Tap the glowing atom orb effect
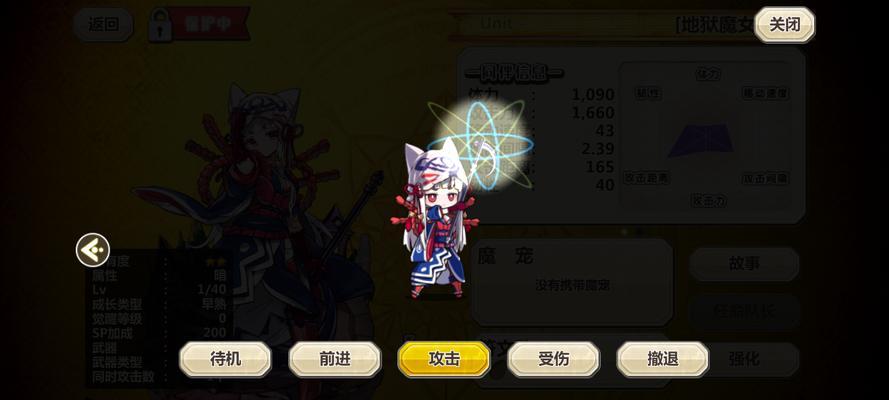This screenshot has height=400, width=889. (481, 144)
